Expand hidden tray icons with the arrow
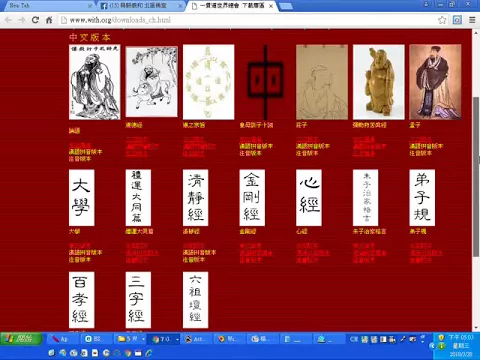480x360 pixels. click(x=432, y=346)
